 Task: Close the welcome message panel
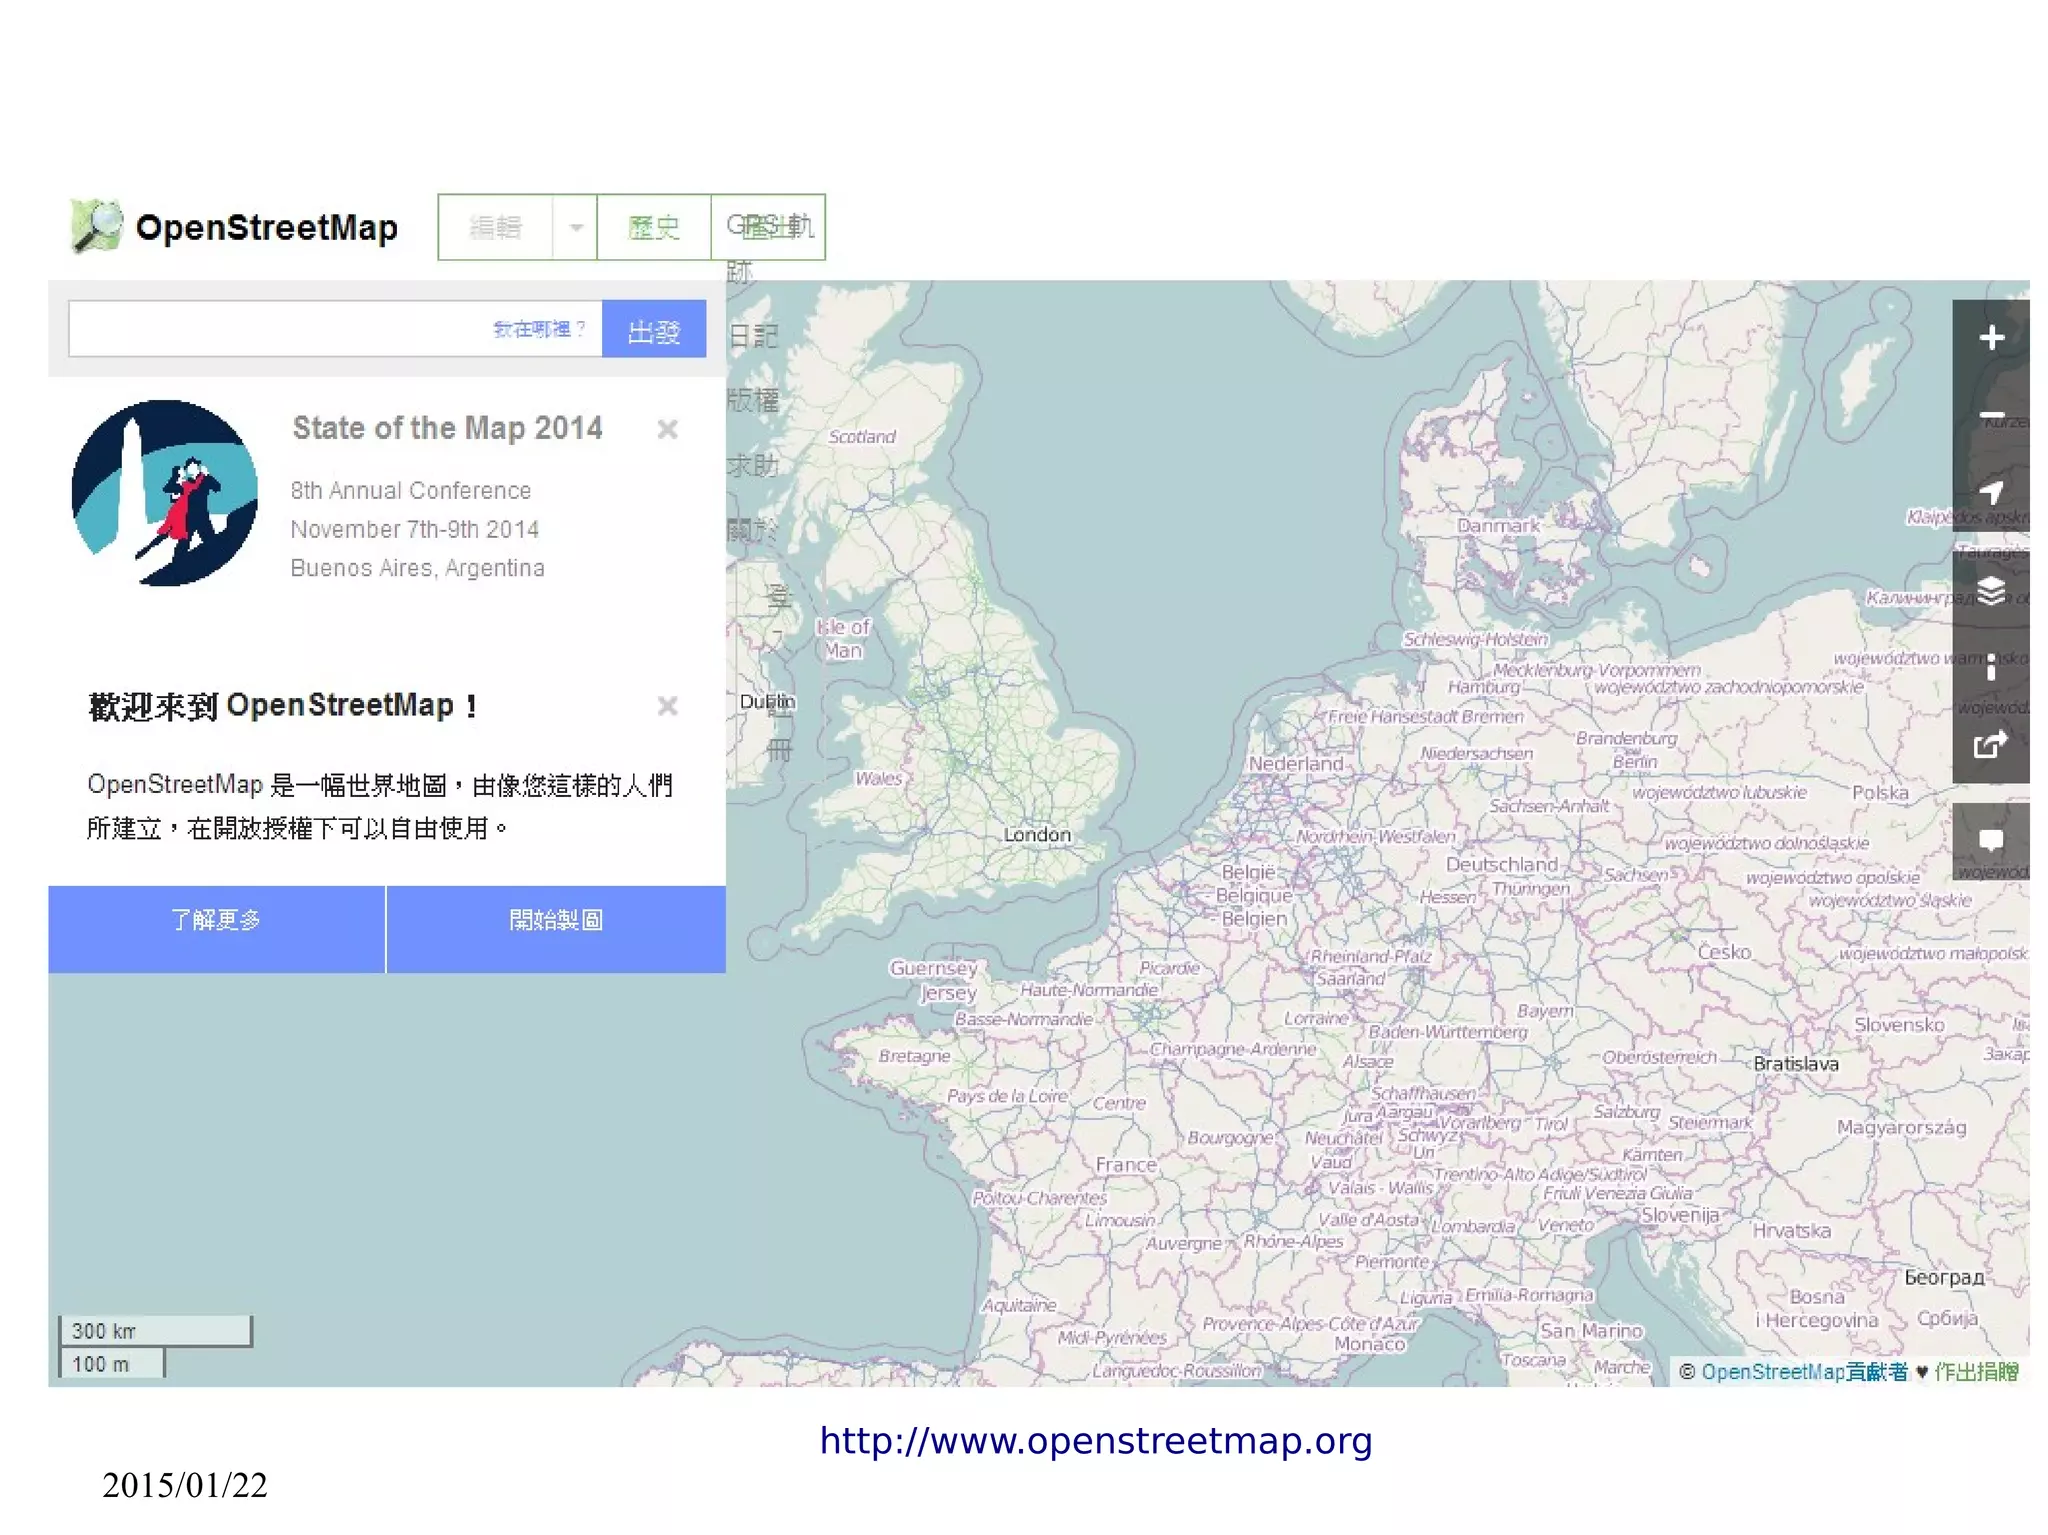point(667,706)
